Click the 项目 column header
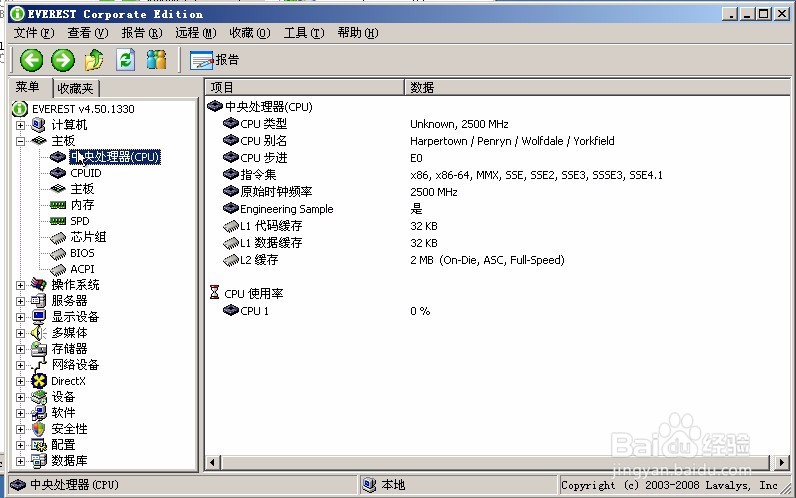Image resolution: width=796 pixels, height=498 pixels. point(305,87)
